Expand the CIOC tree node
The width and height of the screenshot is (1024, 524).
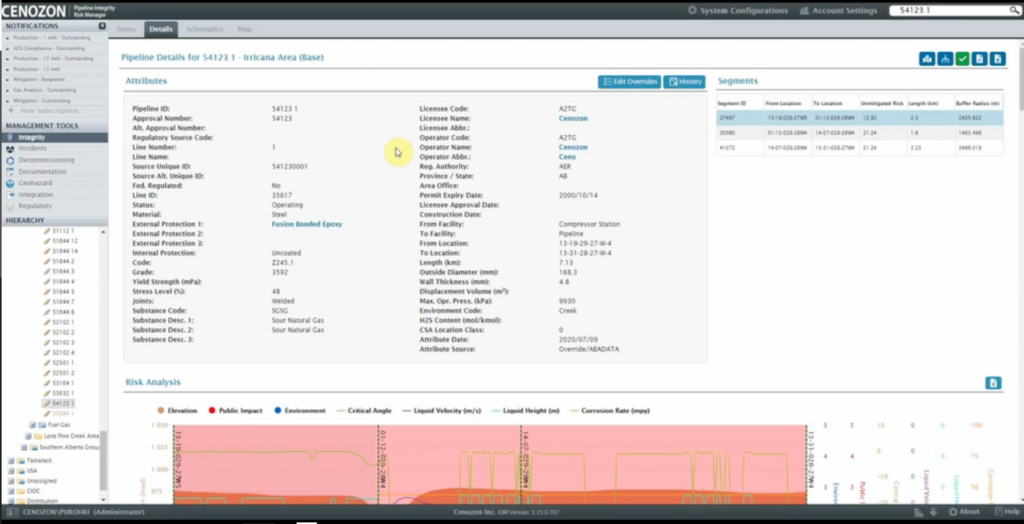[x=11, y=491]
